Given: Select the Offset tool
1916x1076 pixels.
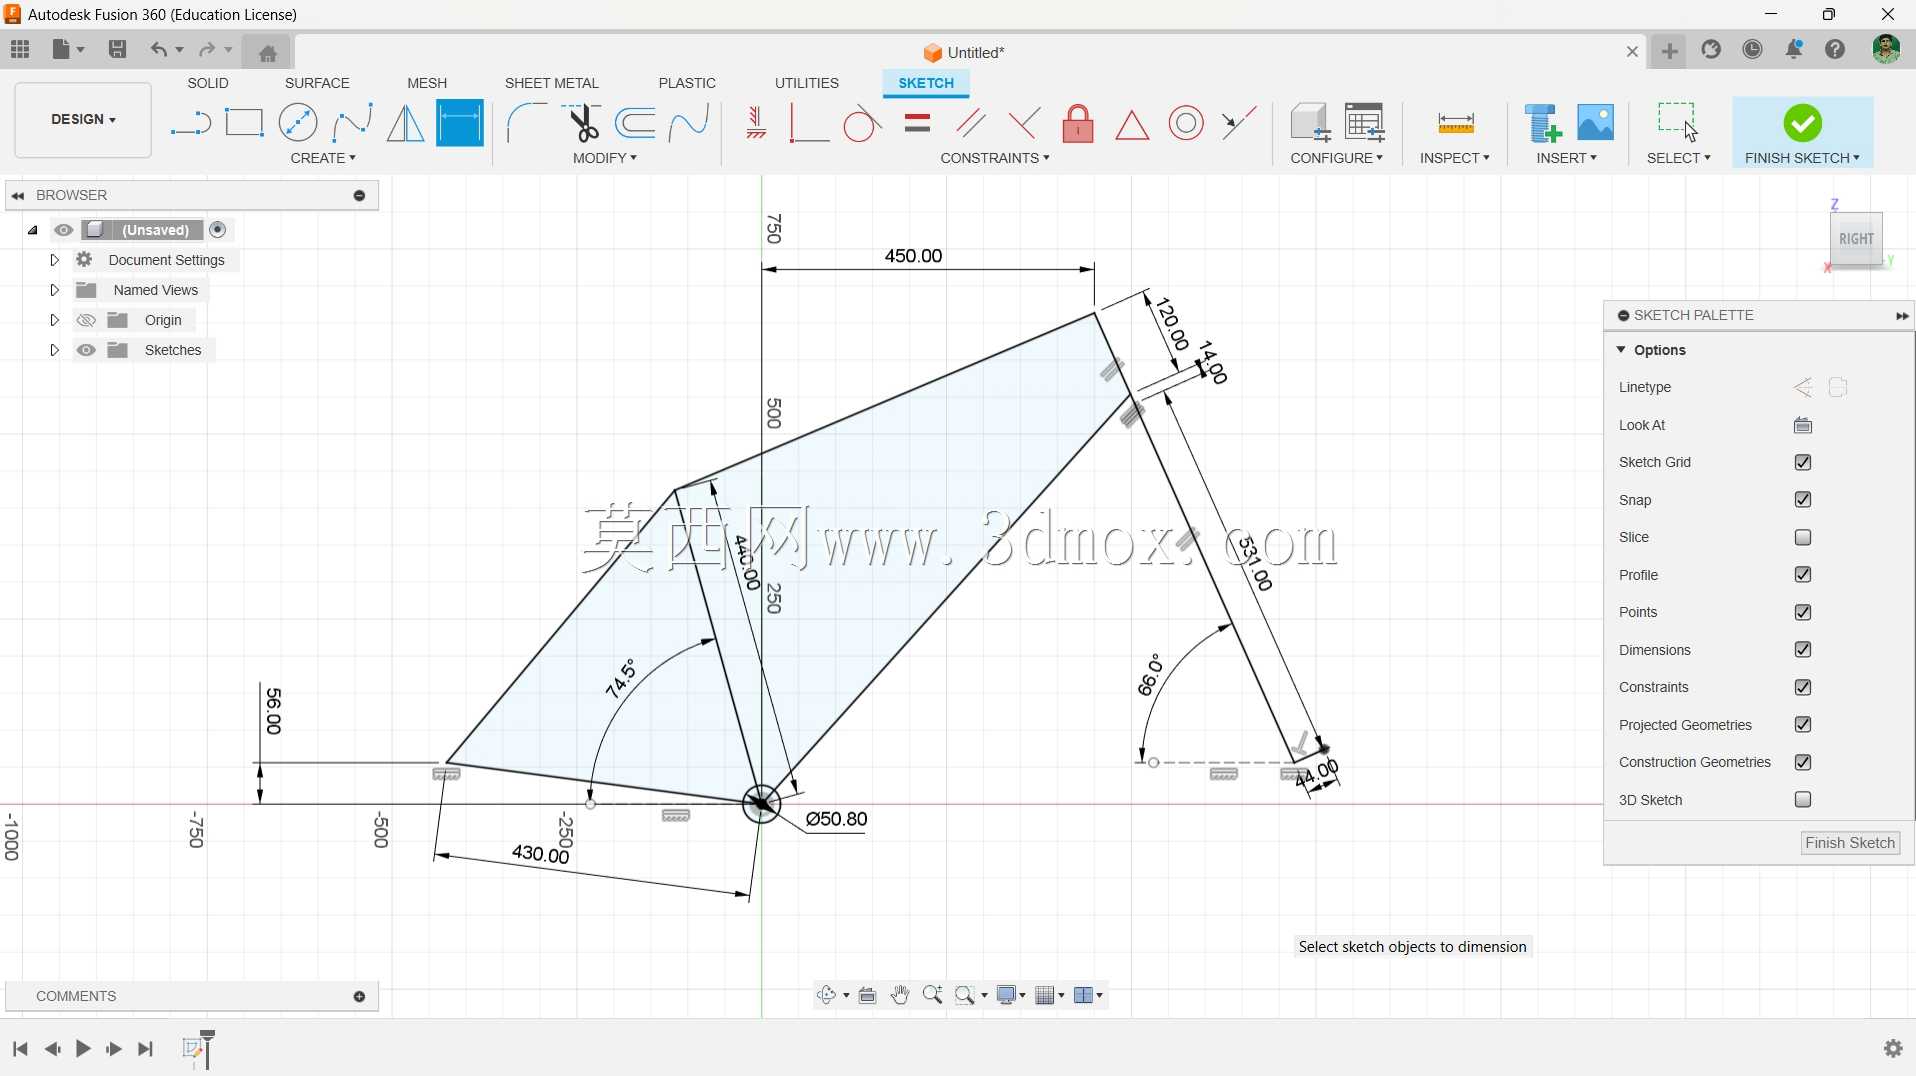Looking at the screenshot, I should [635, 123].
